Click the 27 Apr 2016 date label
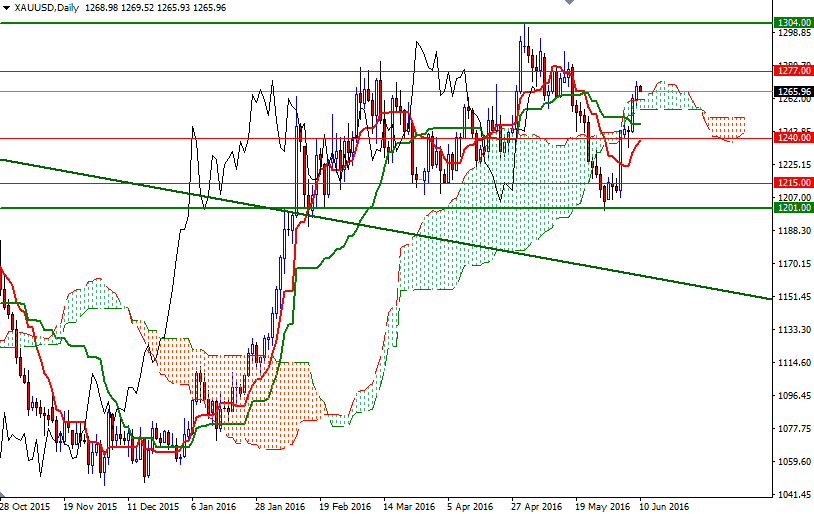Viewport: 814px width, 514px height. (x=536, y=506)
